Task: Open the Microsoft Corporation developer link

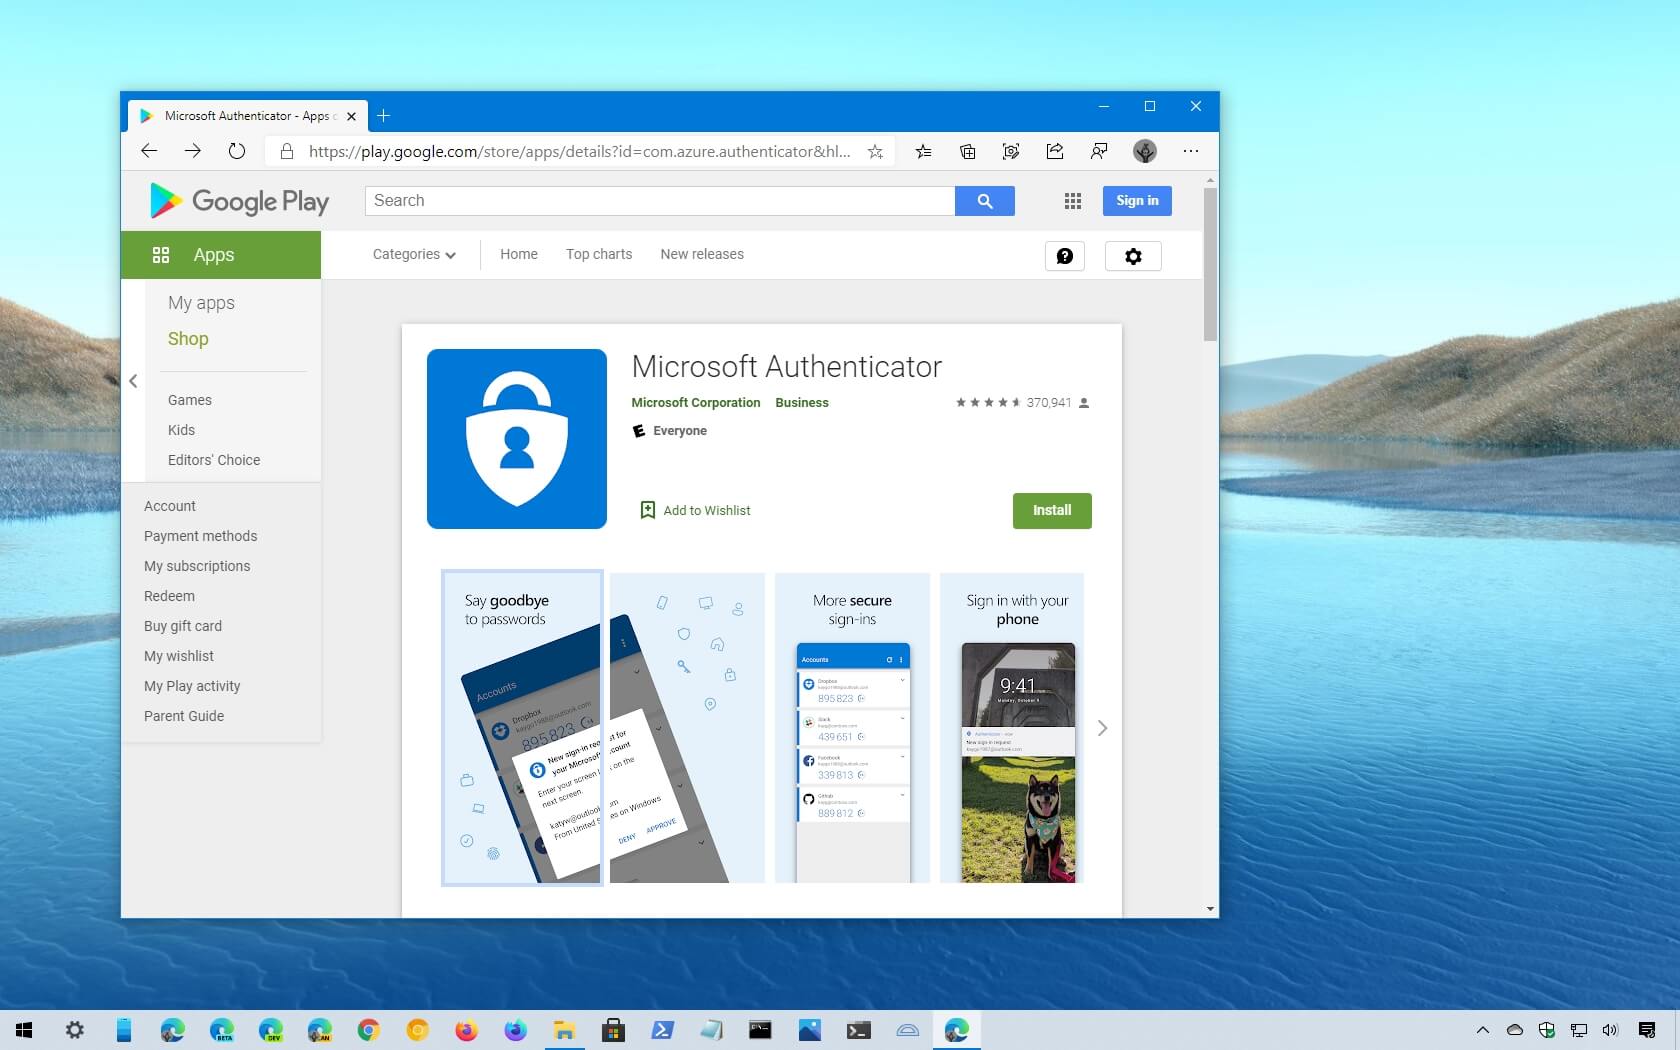Action: click(x=695, y=403)
